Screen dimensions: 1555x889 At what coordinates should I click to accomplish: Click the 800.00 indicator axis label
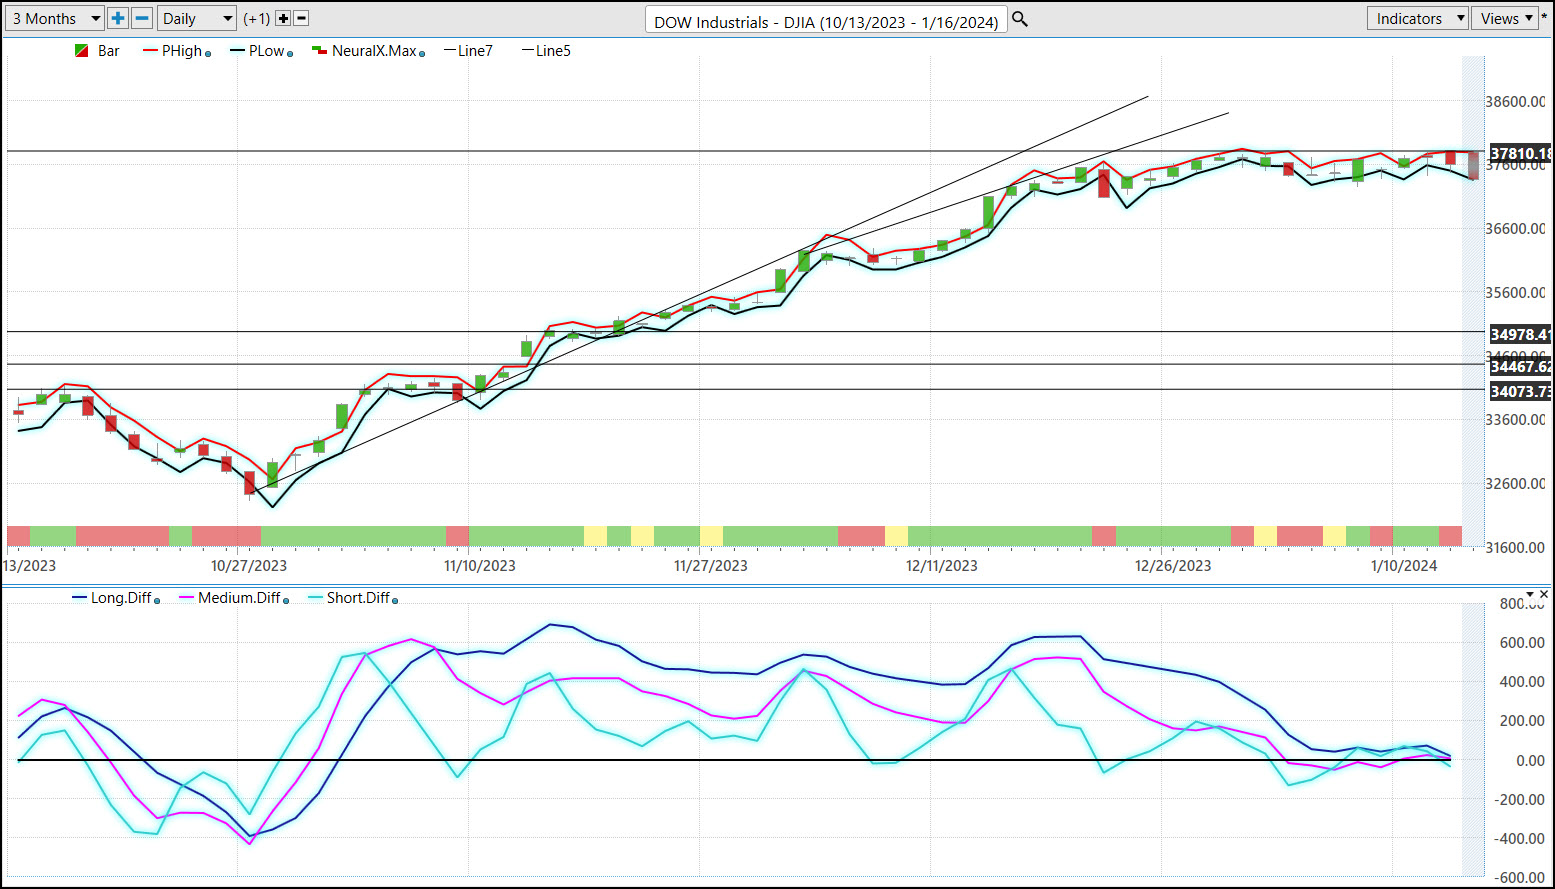(x=1522, y=604)
